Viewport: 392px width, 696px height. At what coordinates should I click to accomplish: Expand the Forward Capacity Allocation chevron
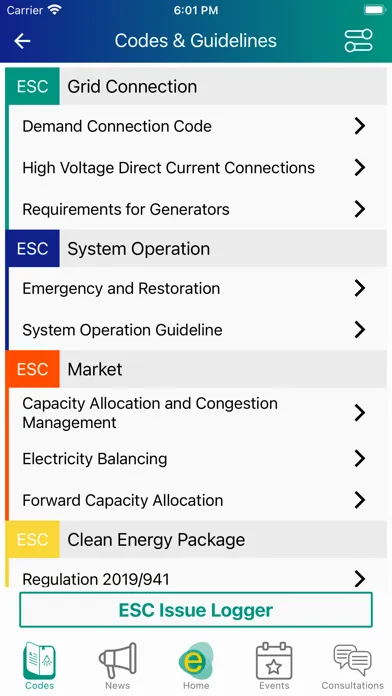coord(360,500)
